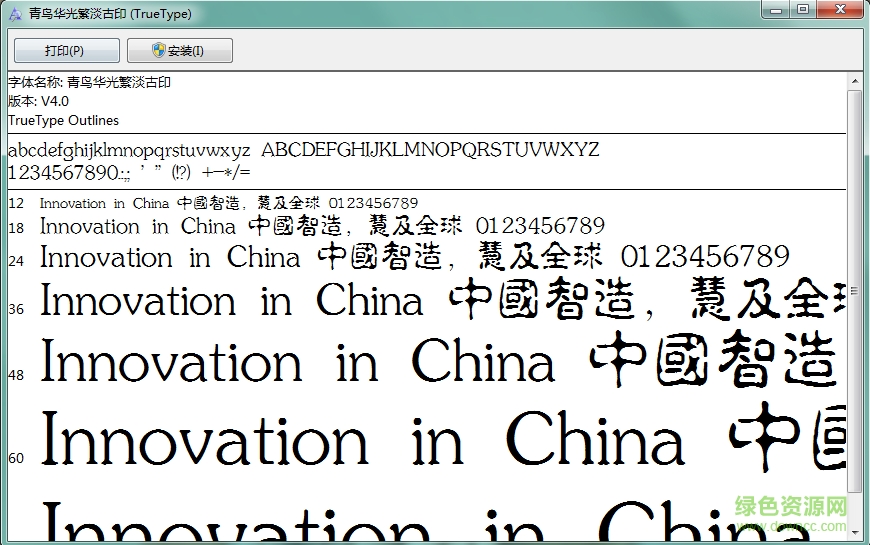The image size is (870, 545).
Task: Click the size 36 label
Action: (16, 310)
